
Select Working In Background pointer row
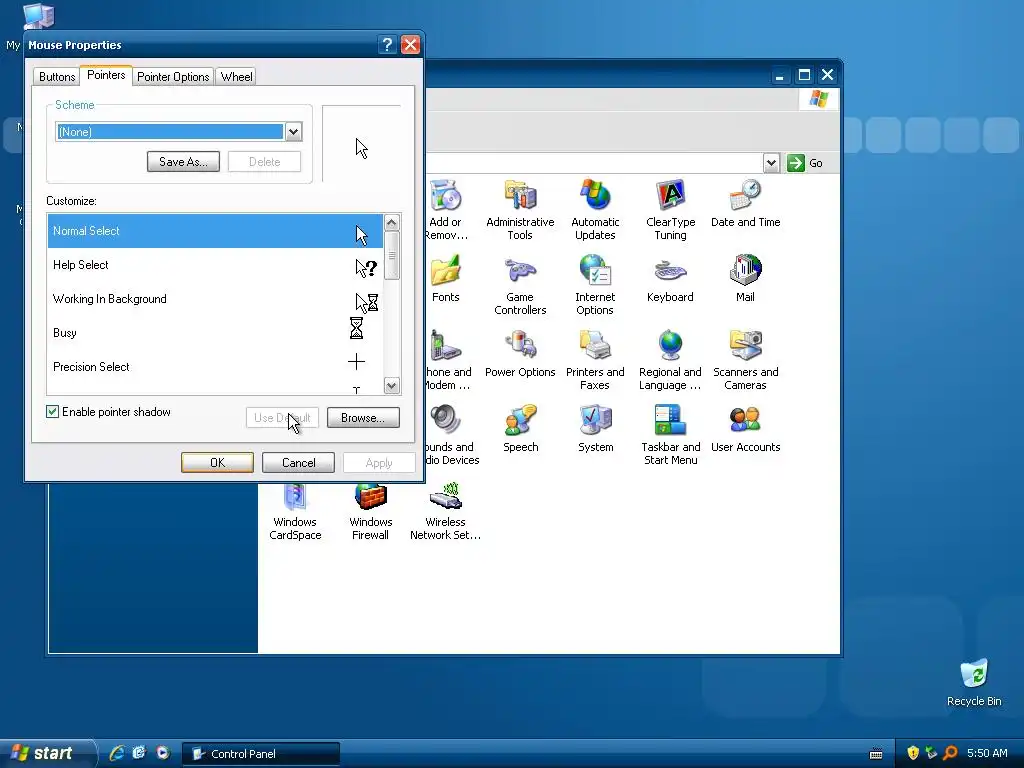(x=215, y=298)
